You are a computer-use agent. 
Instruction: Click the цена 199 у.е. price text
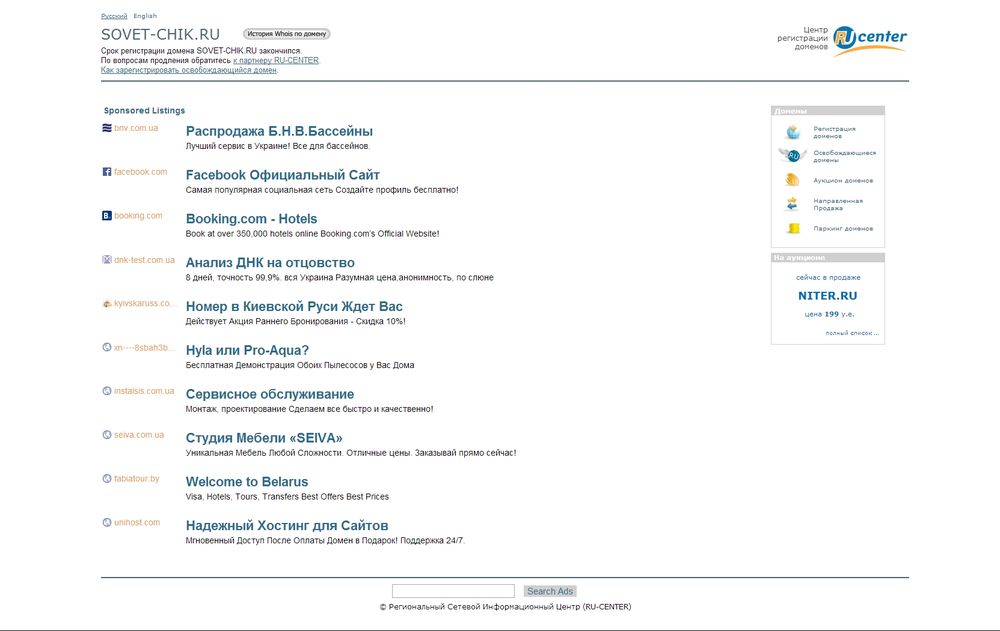(x=829, y=314)
